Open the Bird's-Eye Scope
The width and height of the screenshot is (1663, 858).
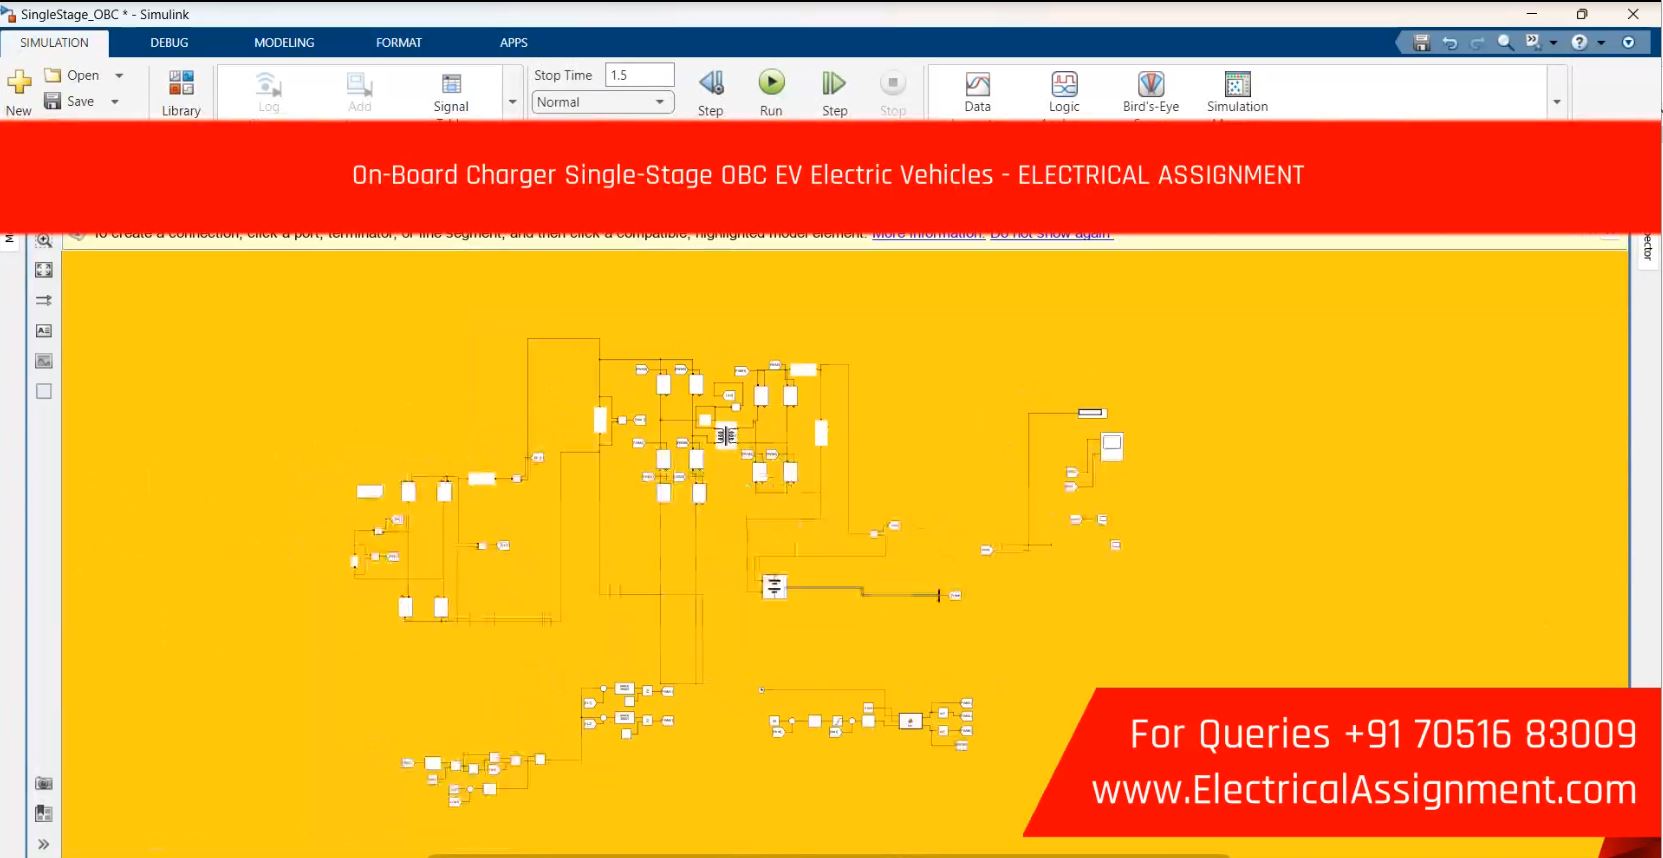point(1151,92)
